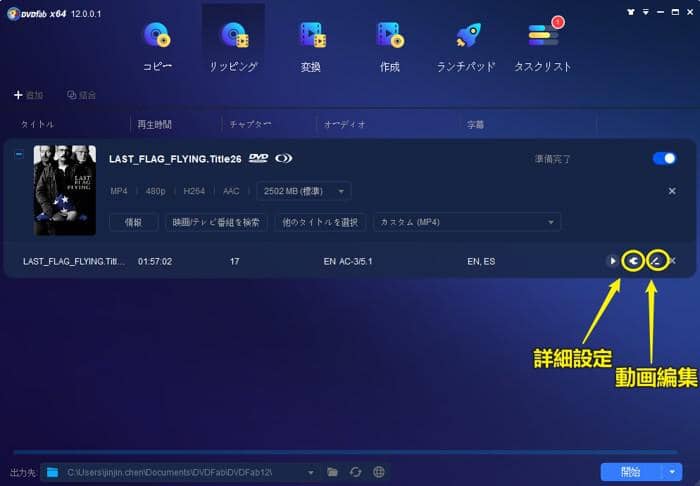Click the AAC audio codec label
The width and height of the screenshot is (700, 486).
coord(231,191)
